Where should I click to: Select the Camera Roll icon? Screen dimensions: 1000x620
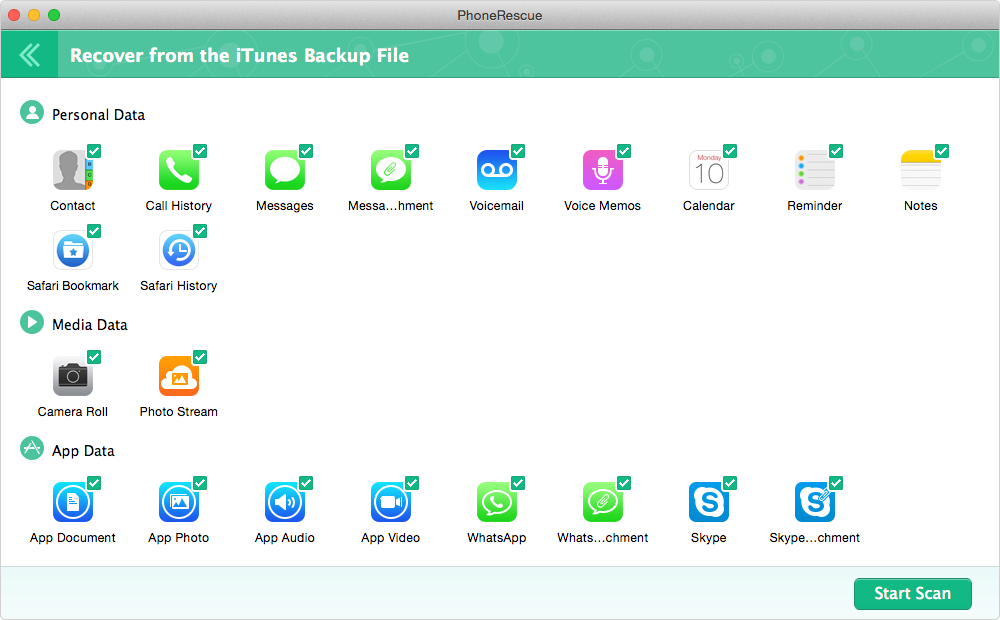[72, 376]
